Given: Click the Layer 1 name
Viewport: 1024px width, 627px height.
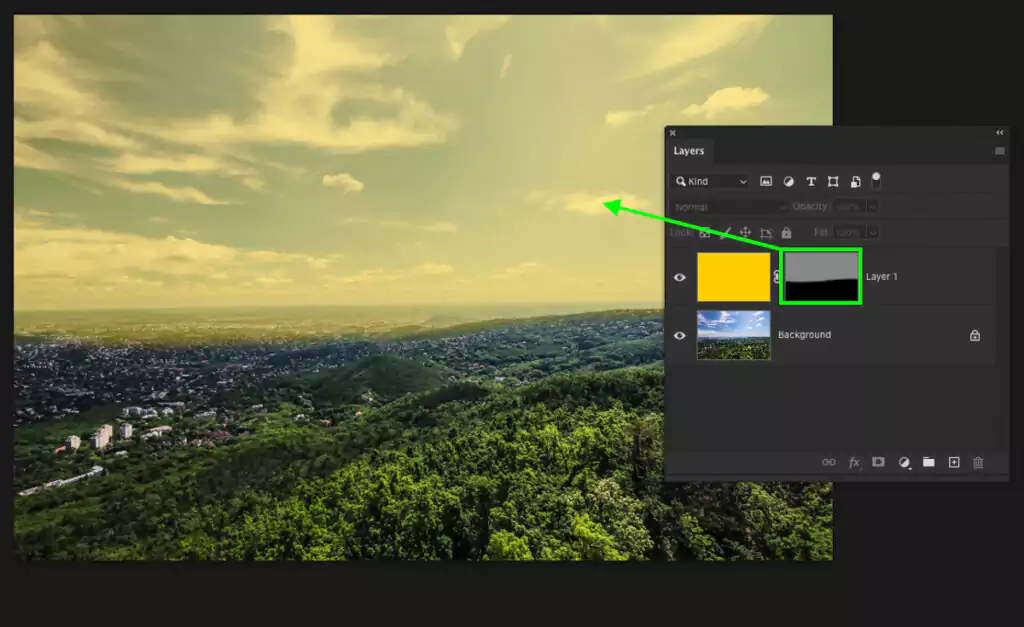Looking at the screenshot, I should click(x=881, y=277).
